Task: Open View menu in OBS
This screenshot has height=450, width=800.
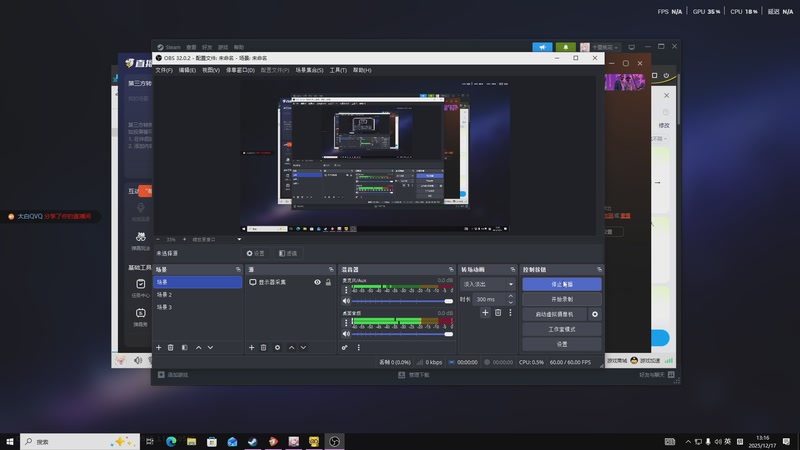Action: pyautogui.click(x=211, y=70)
